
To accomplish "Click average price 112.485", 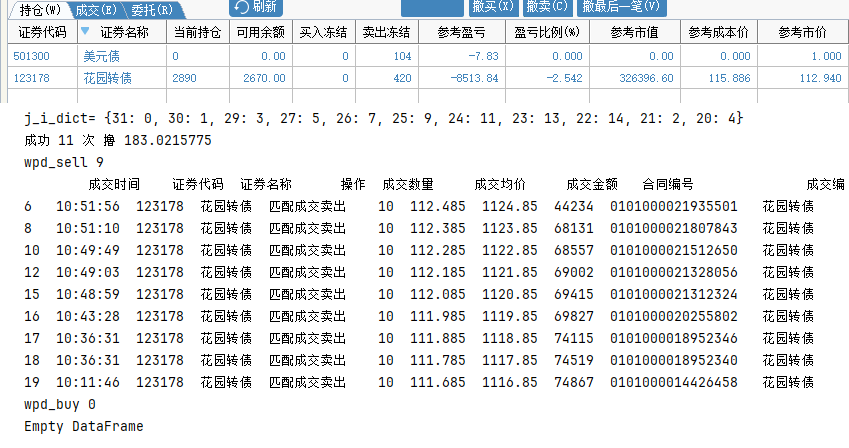I will (437, 206).
